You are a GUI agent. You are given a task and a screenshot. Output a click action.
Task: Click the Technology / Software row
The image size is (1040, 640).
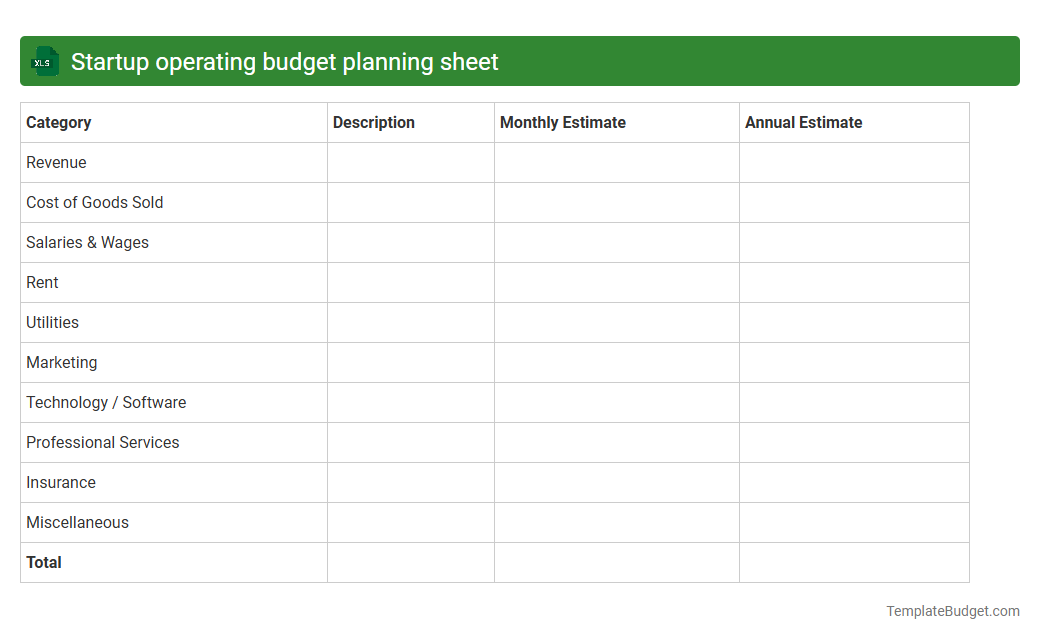(x=106, y=402)
